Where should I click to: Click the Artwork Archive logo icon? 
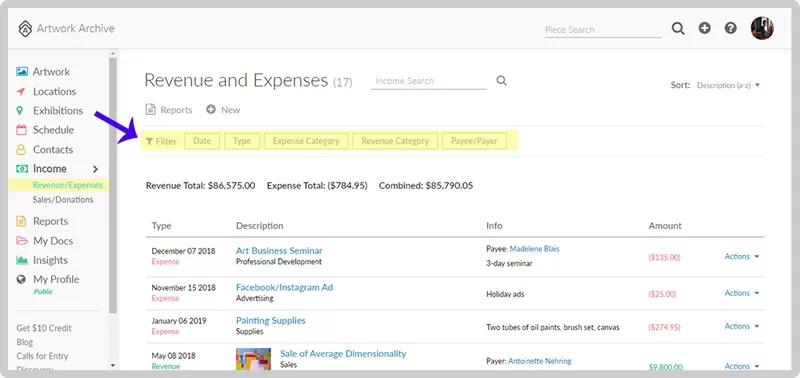25,29
